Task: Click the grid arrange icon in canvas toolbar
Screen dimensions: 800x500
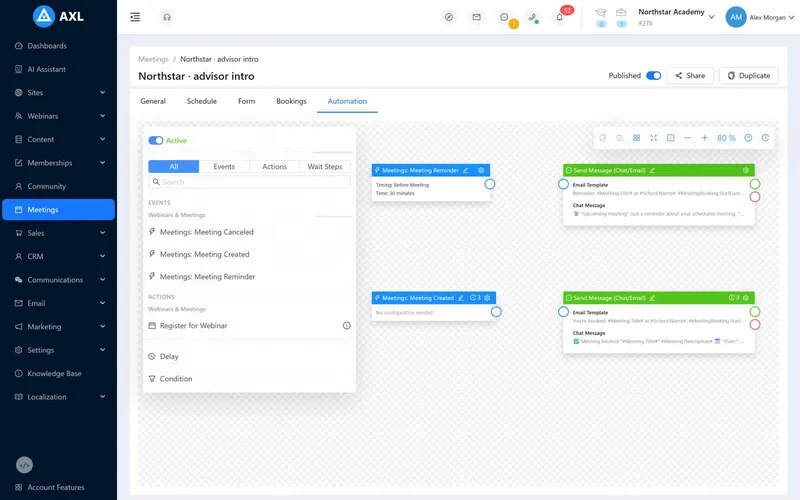Action: point(636,138)
